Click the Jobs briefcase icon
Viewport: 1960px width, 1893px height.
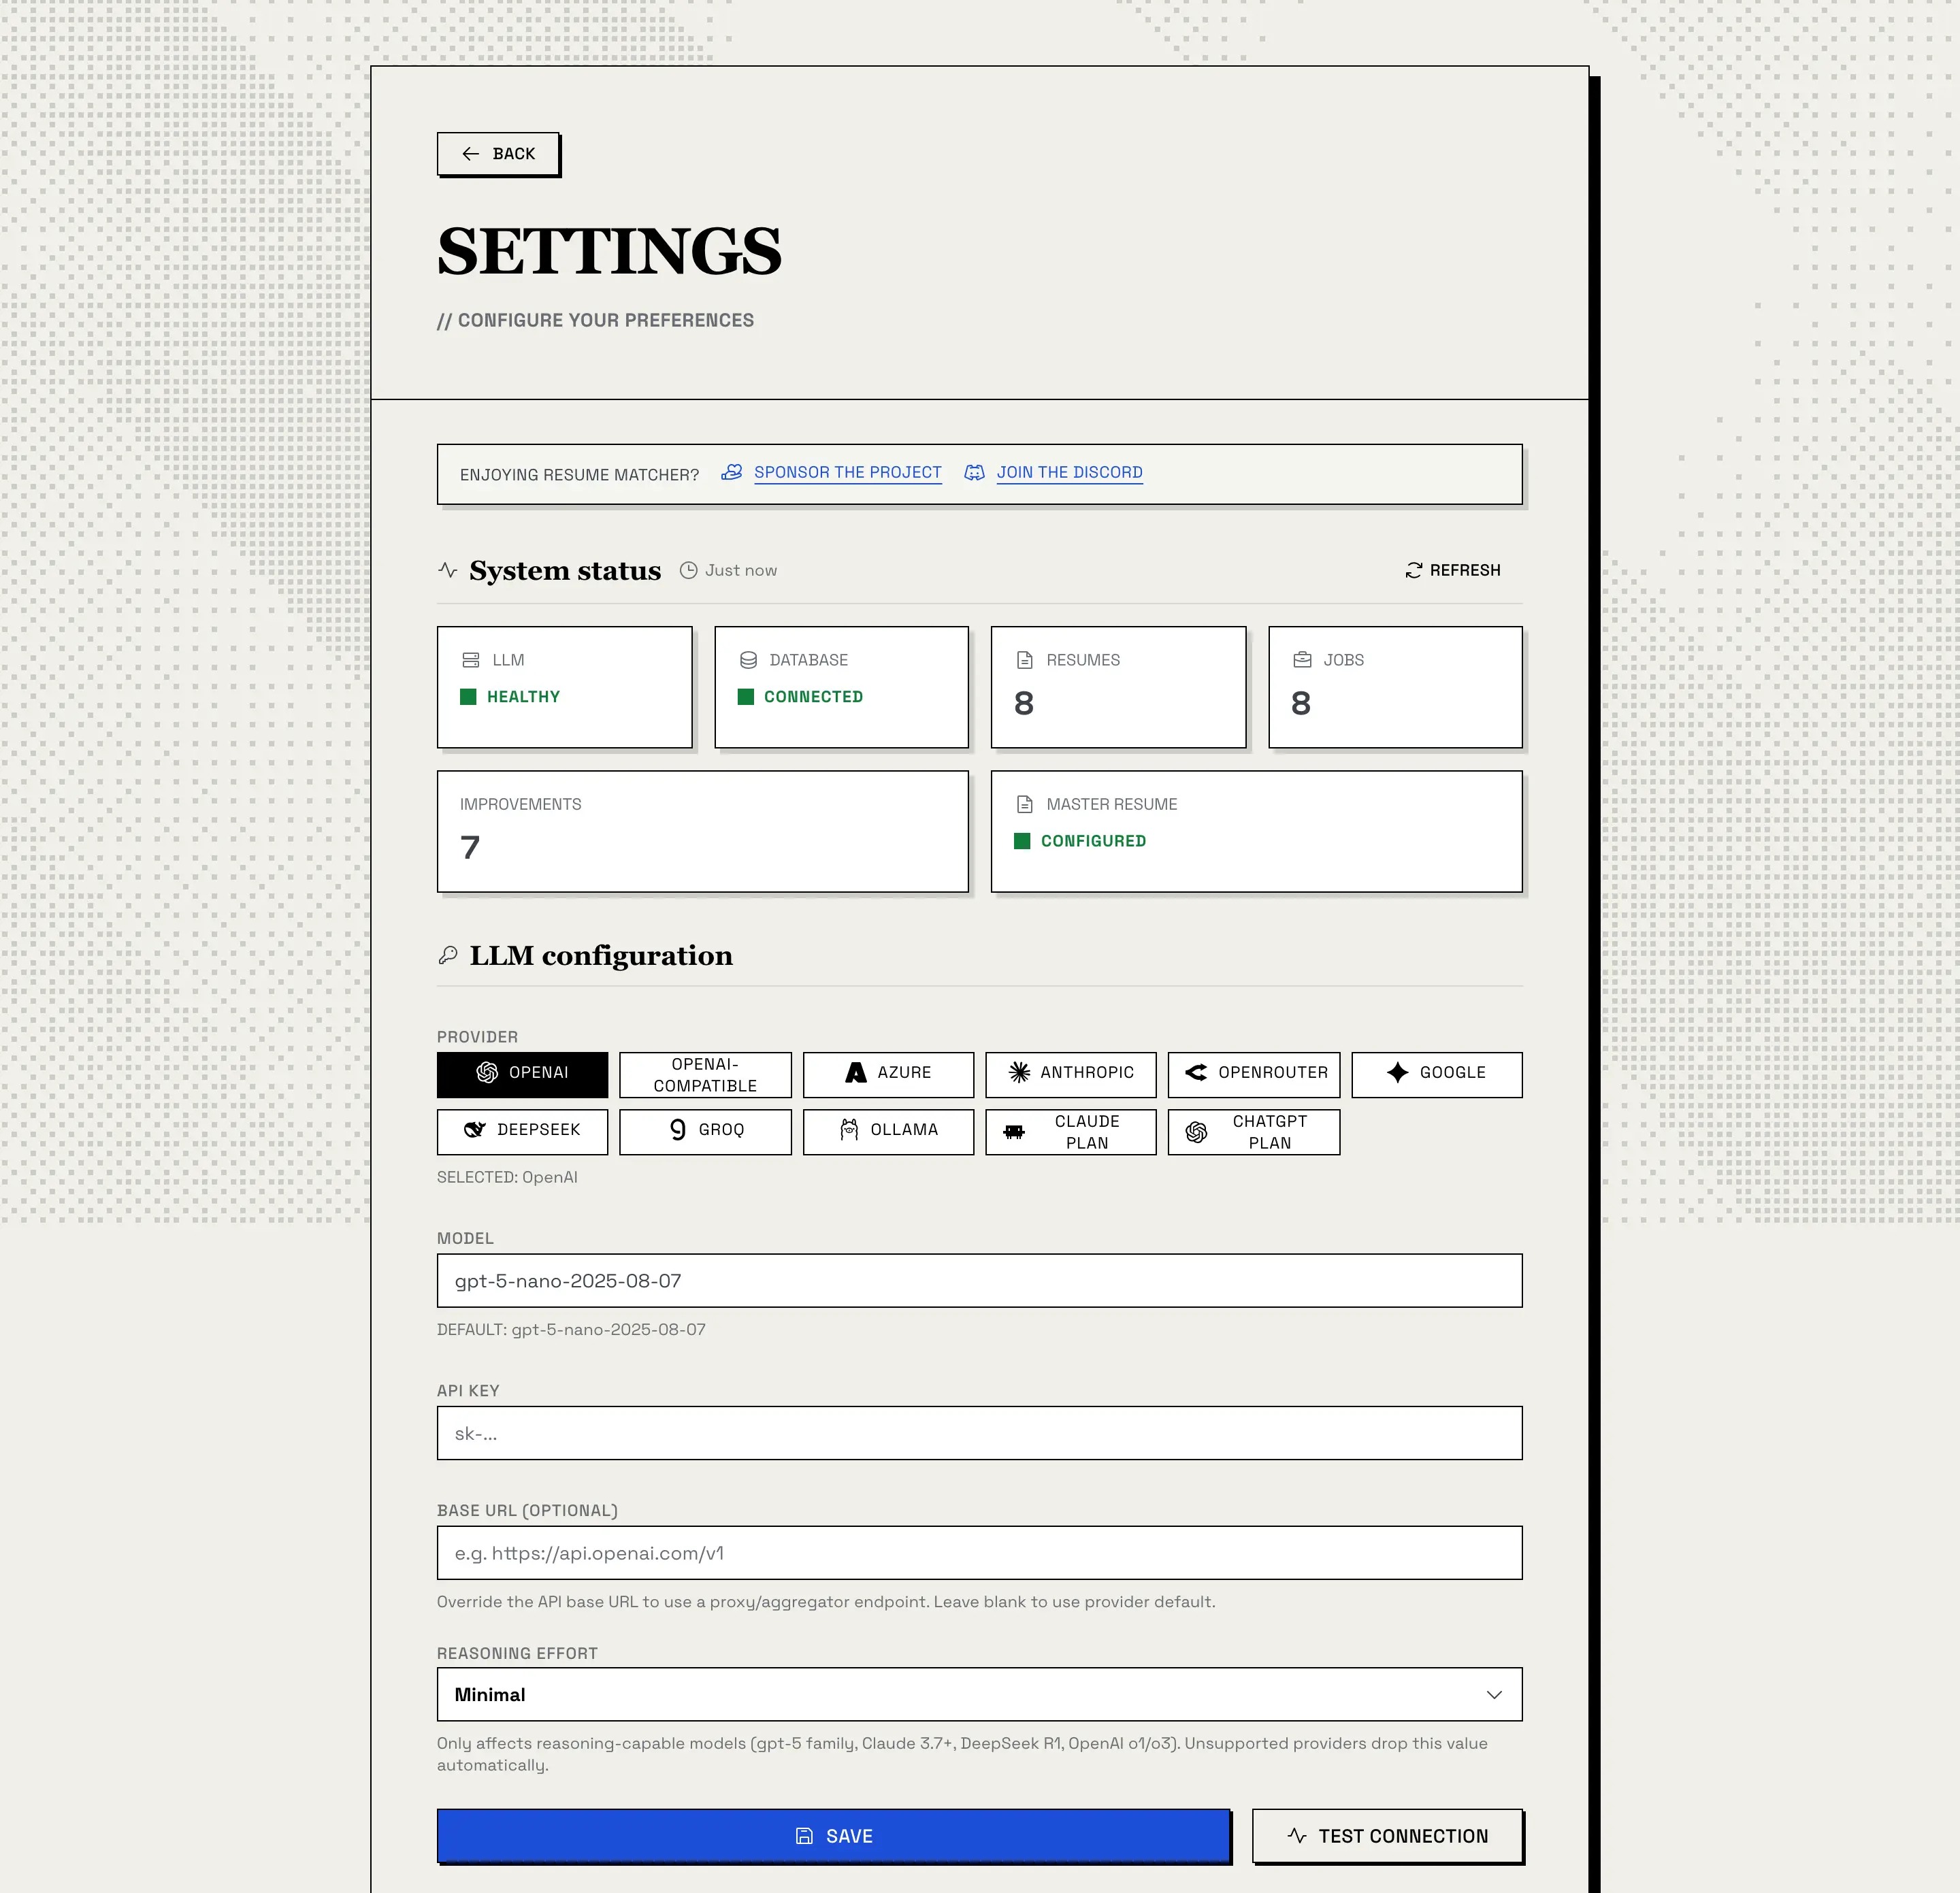coord(1302,660)
